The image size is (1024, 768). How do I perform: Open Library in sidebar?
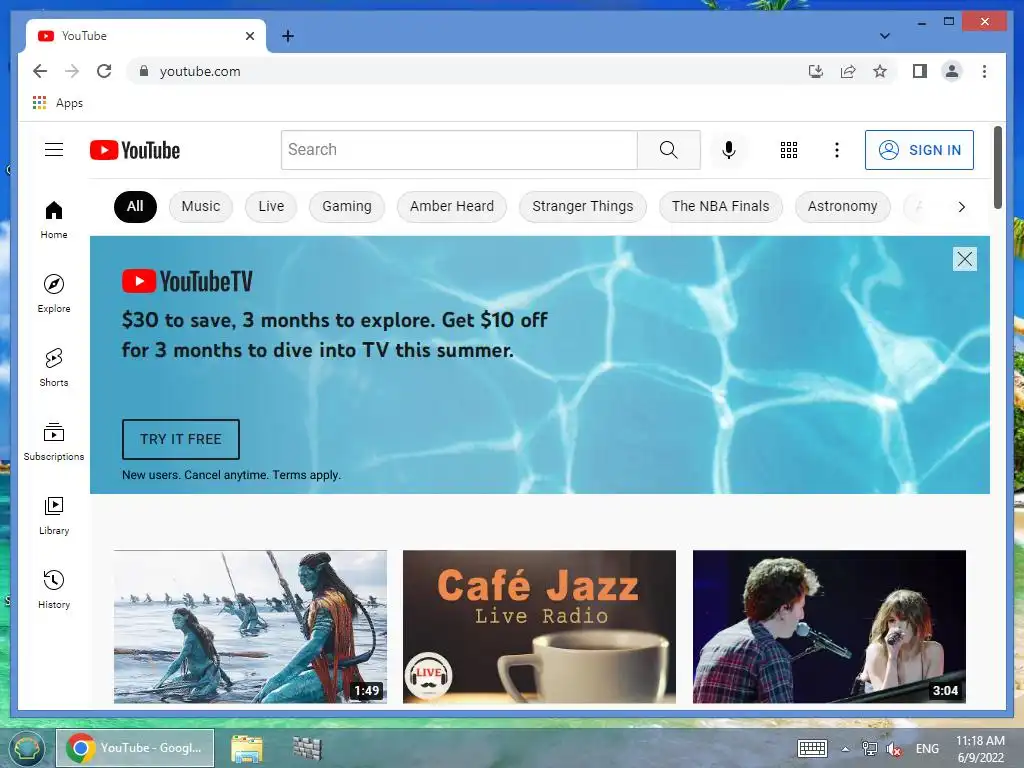coord(54,516)
